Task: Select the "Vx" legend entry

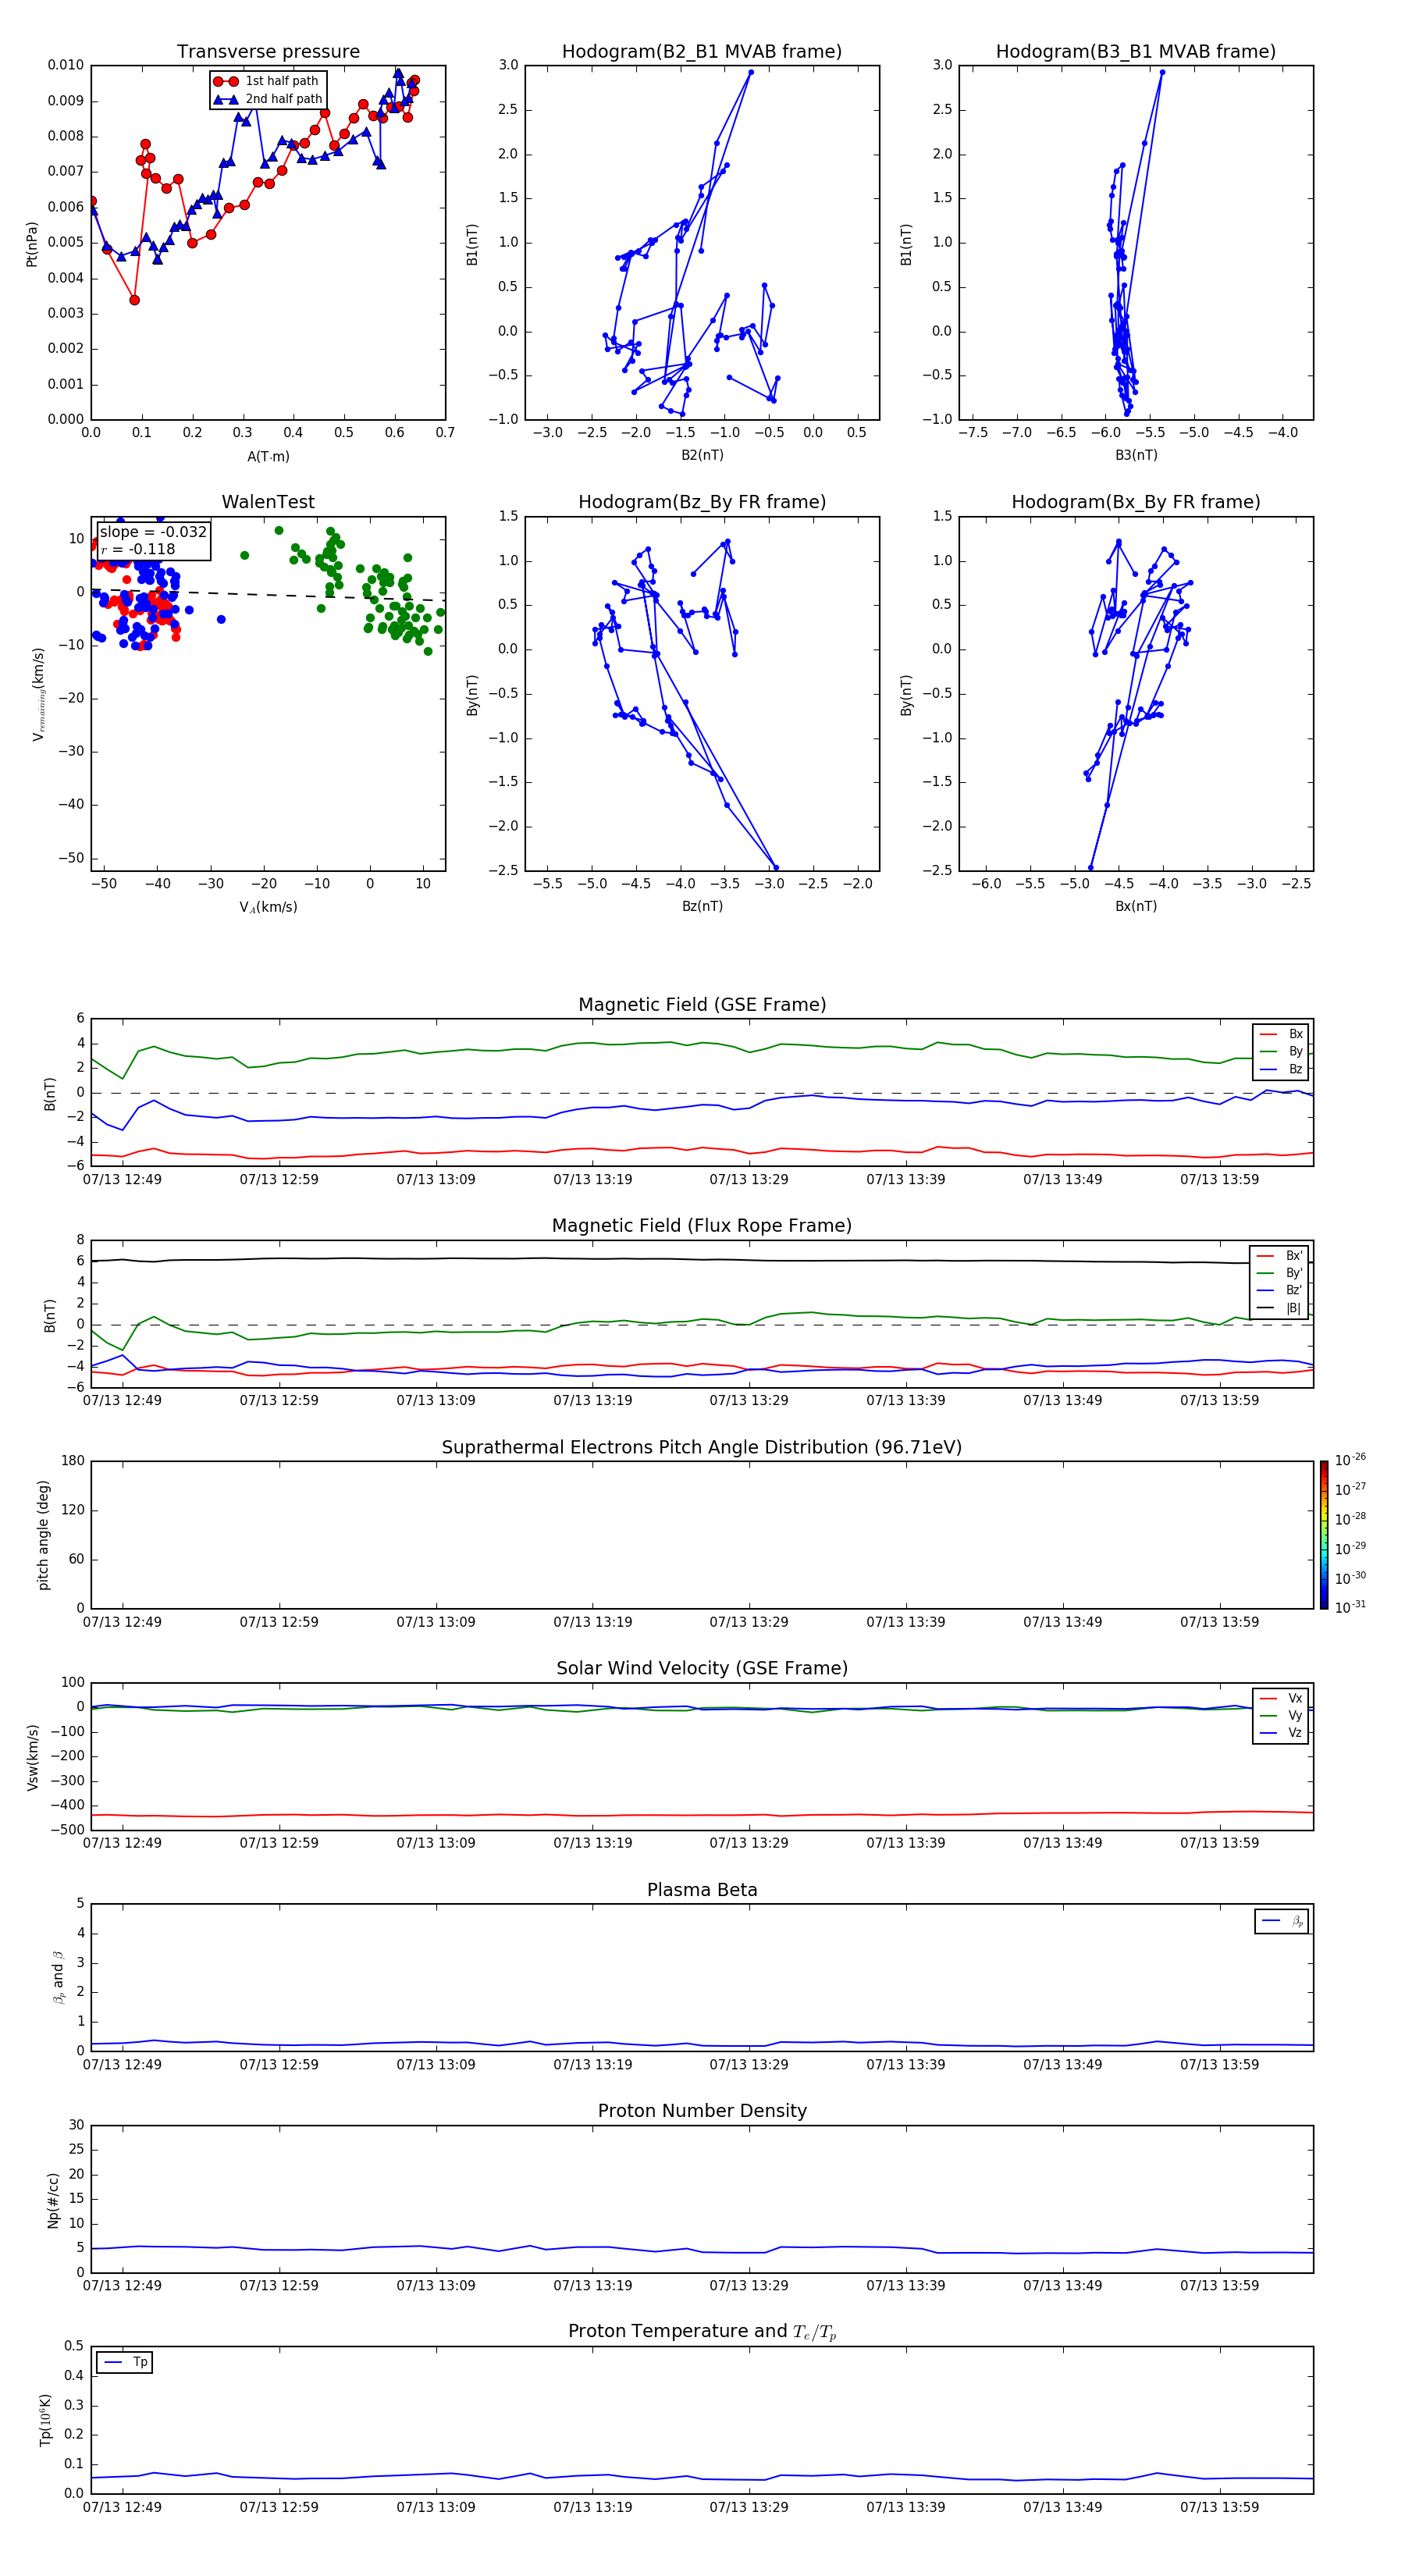Action: pos(1281,1698)
